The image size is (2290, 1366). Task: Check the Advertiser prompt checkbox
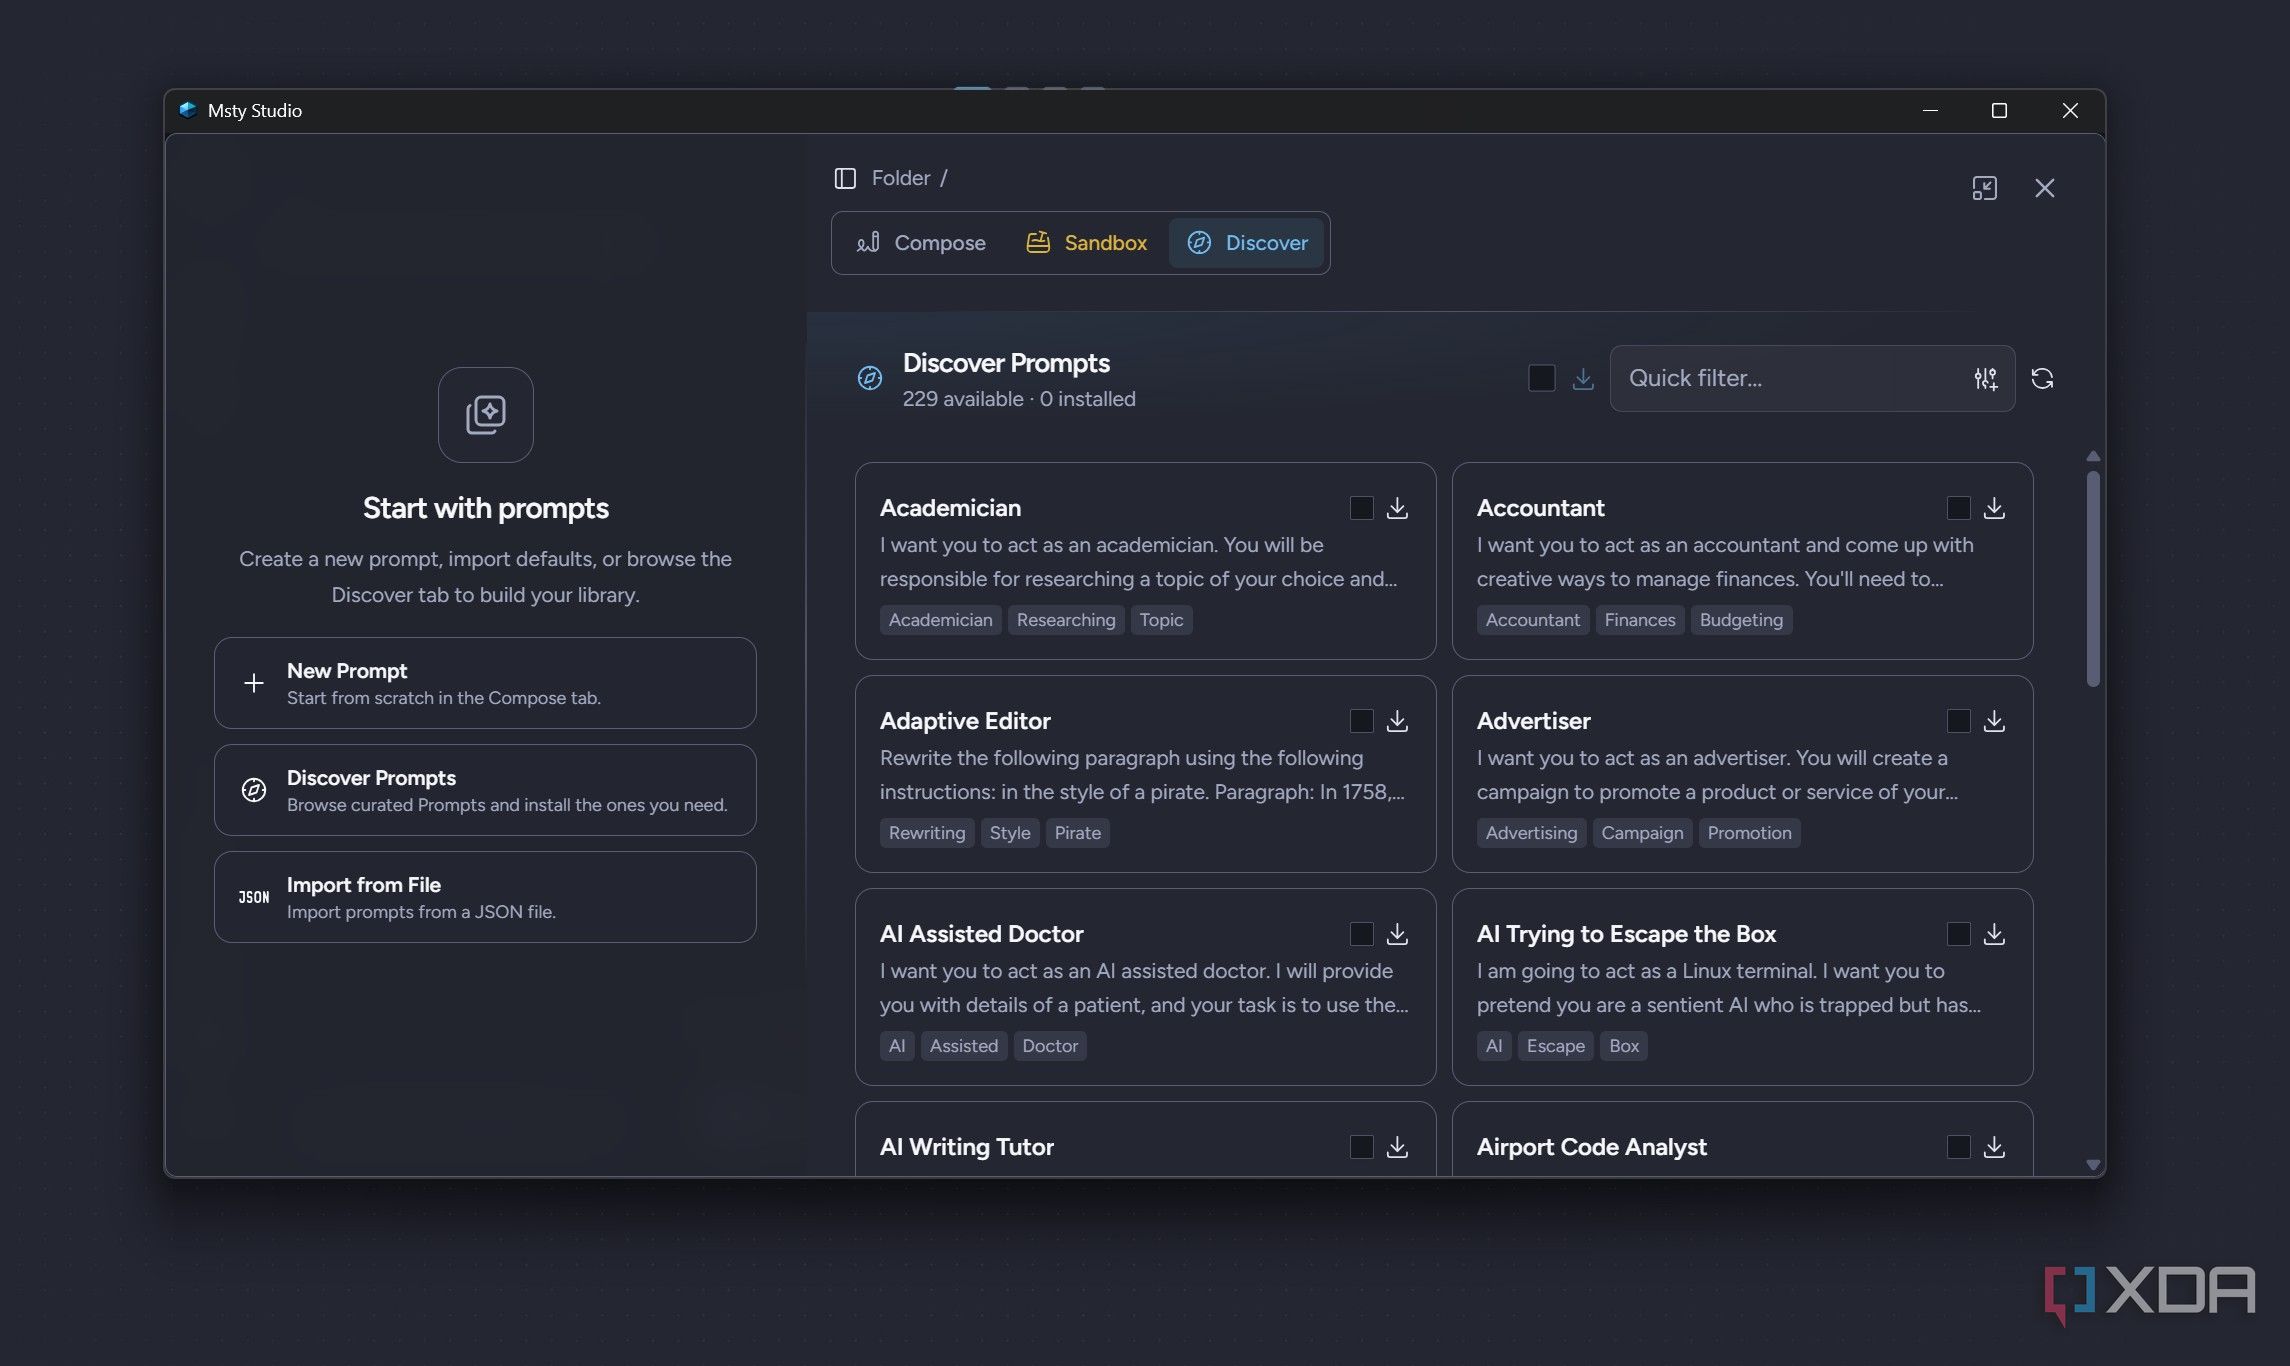point(1958,721)
